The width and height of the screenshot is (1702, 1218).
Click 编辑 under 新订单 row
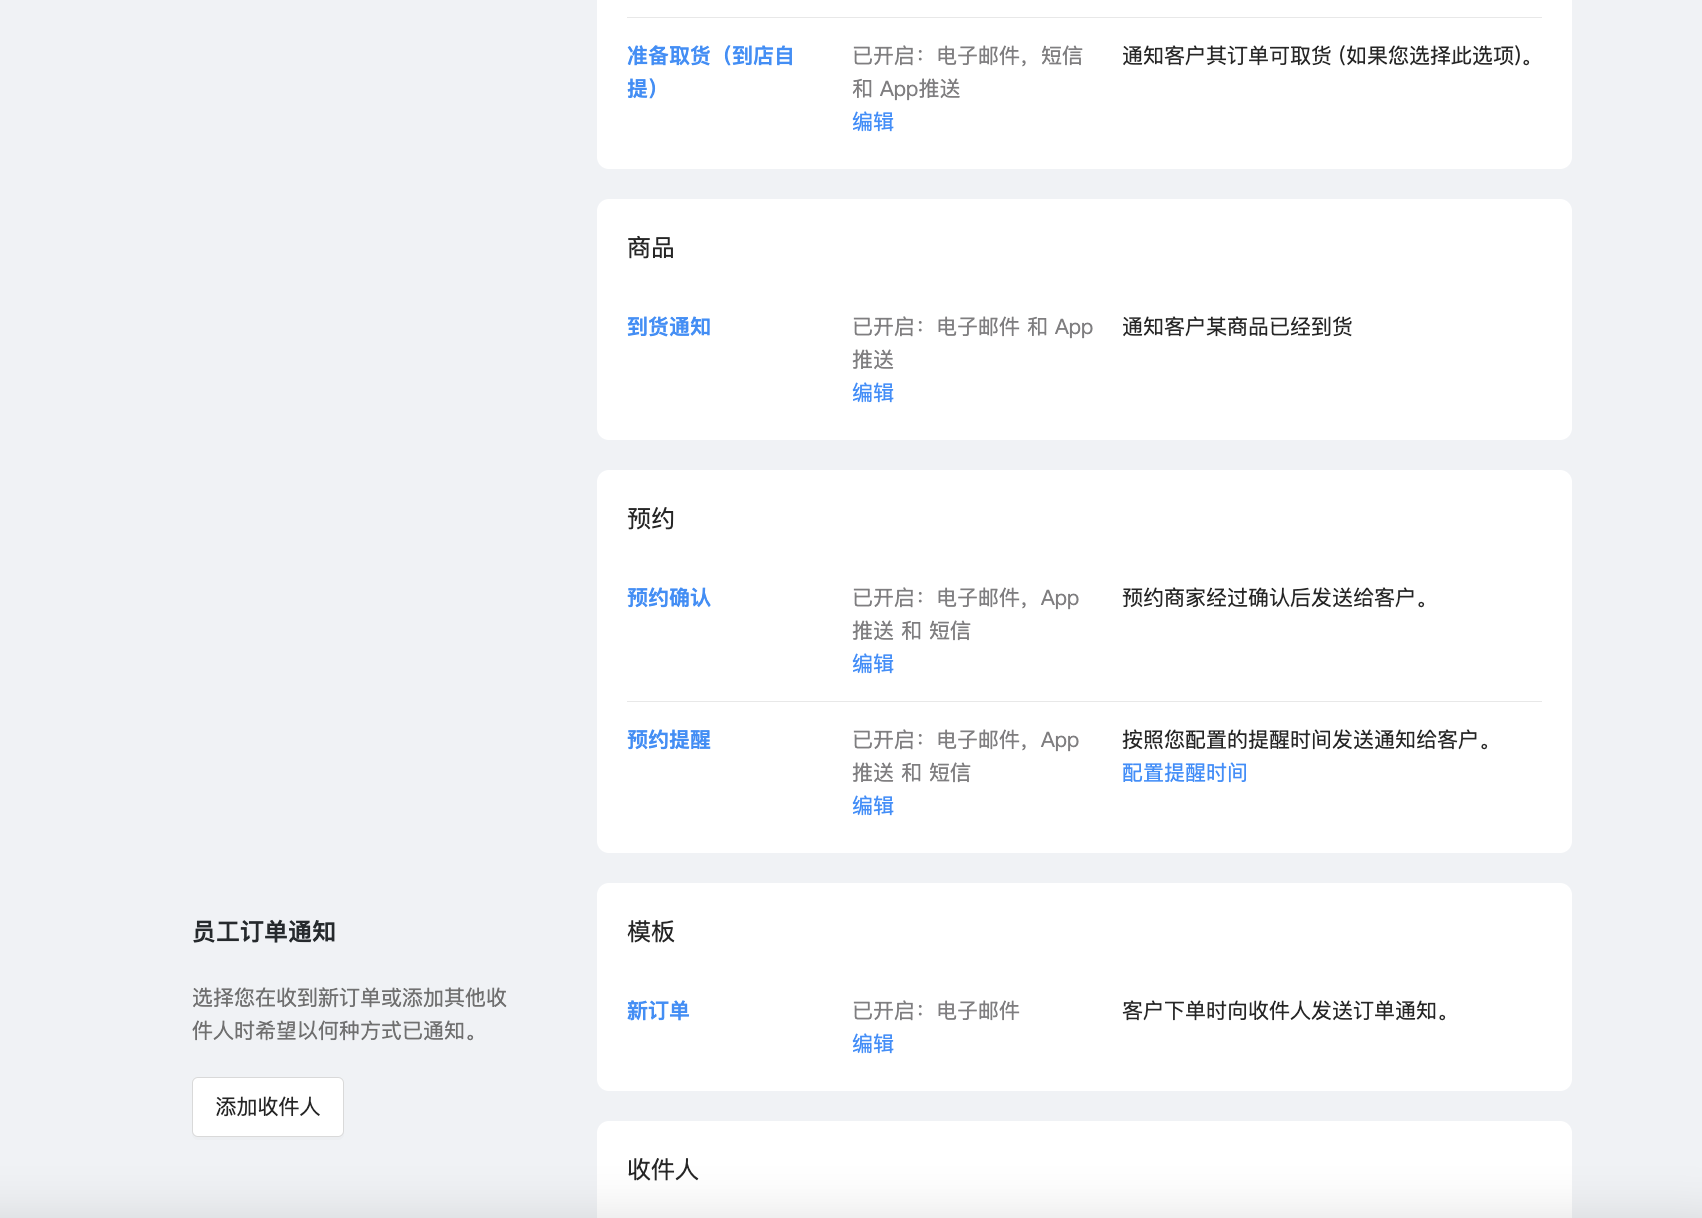pos(872,1044)
